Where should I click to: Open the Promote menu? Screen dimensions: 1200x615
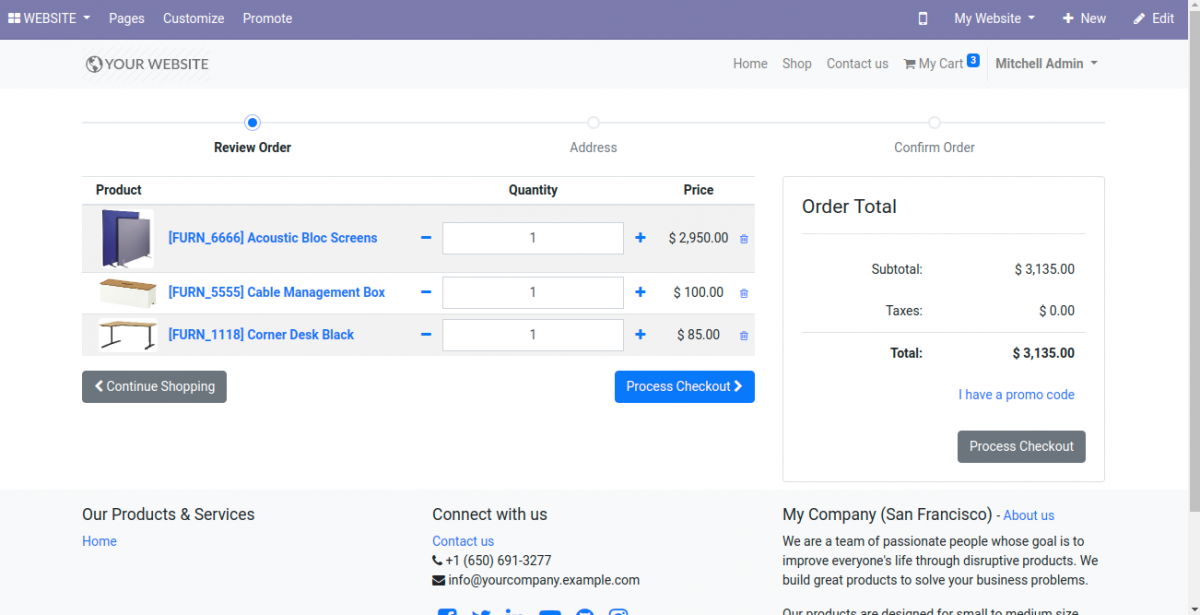point(267,18)
